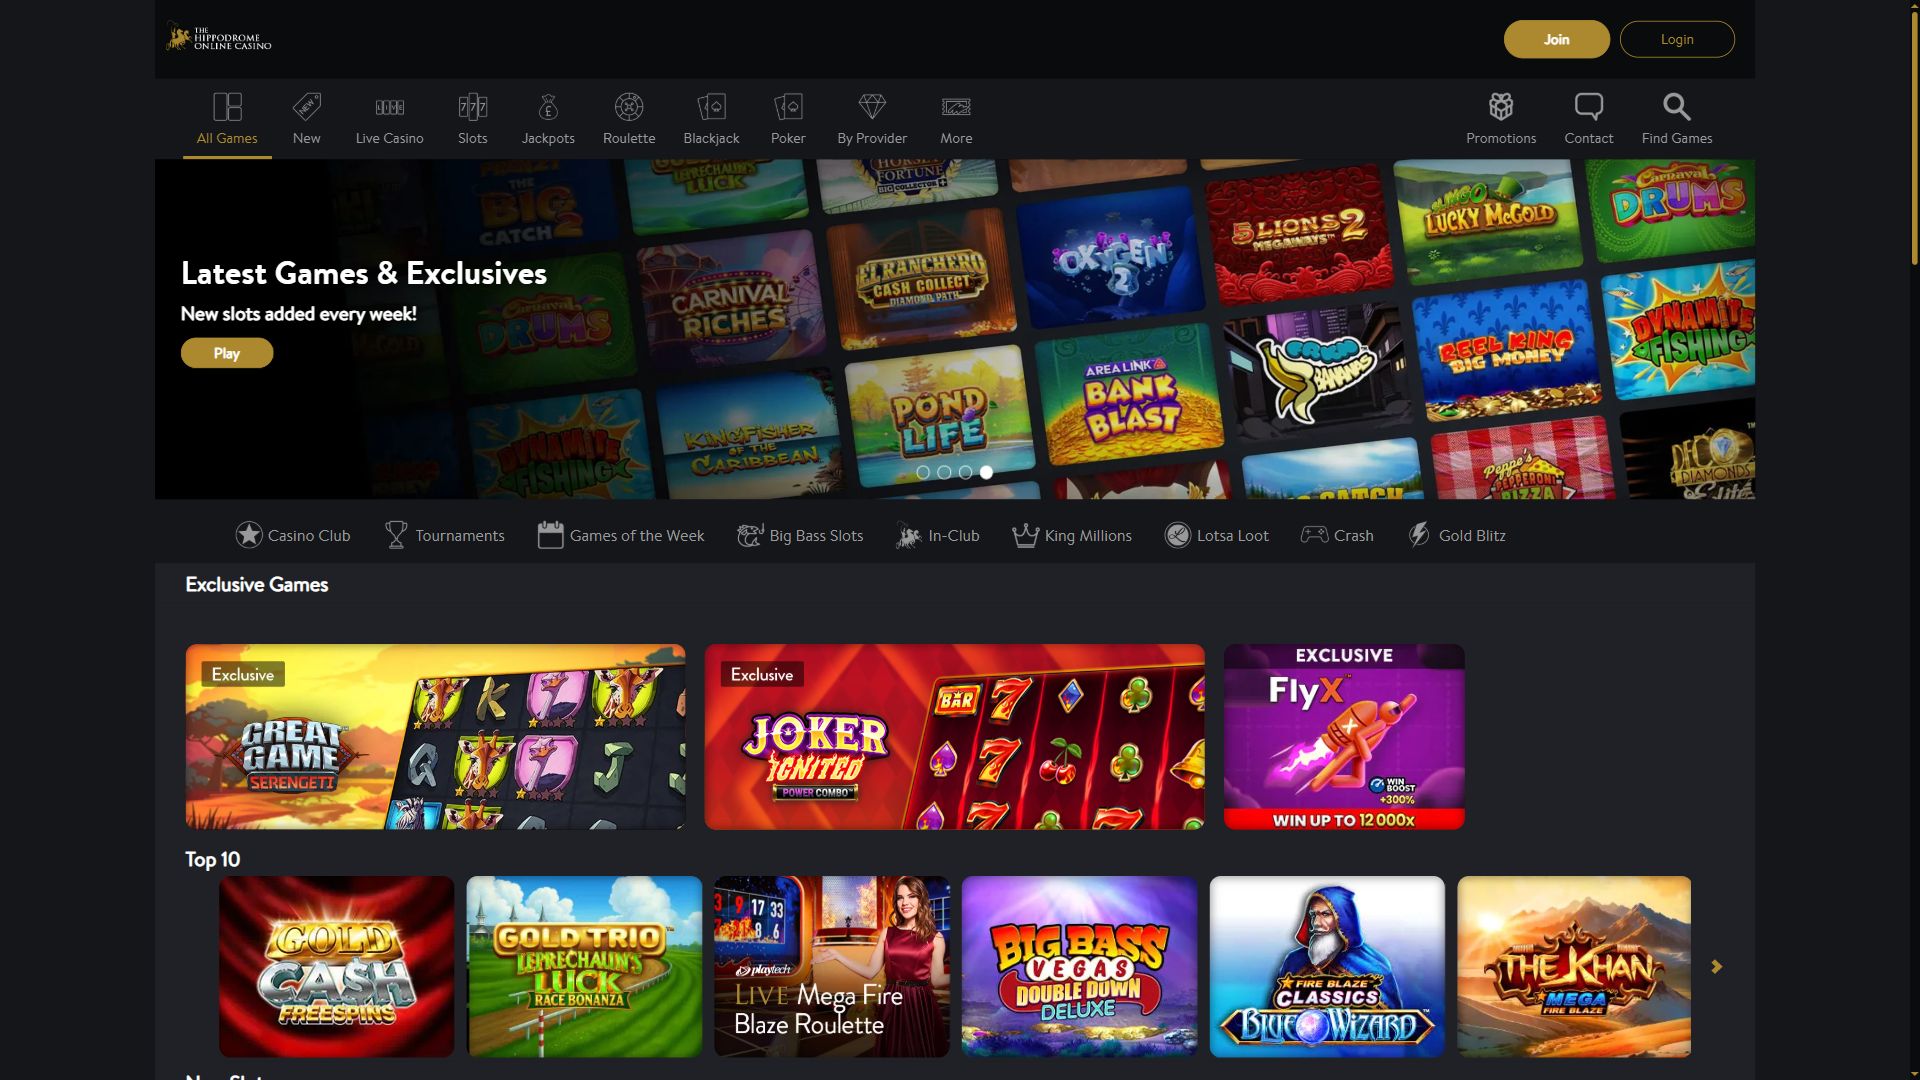
Task: Click the Top 10 heading
Action: (x=212, y=859)
